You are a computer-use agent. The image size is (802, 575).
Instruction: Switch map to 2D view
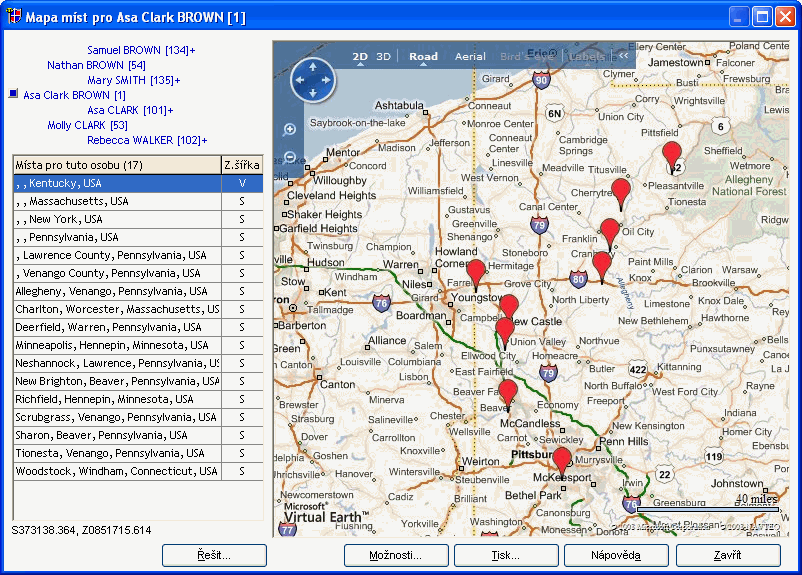pos(360,56)
